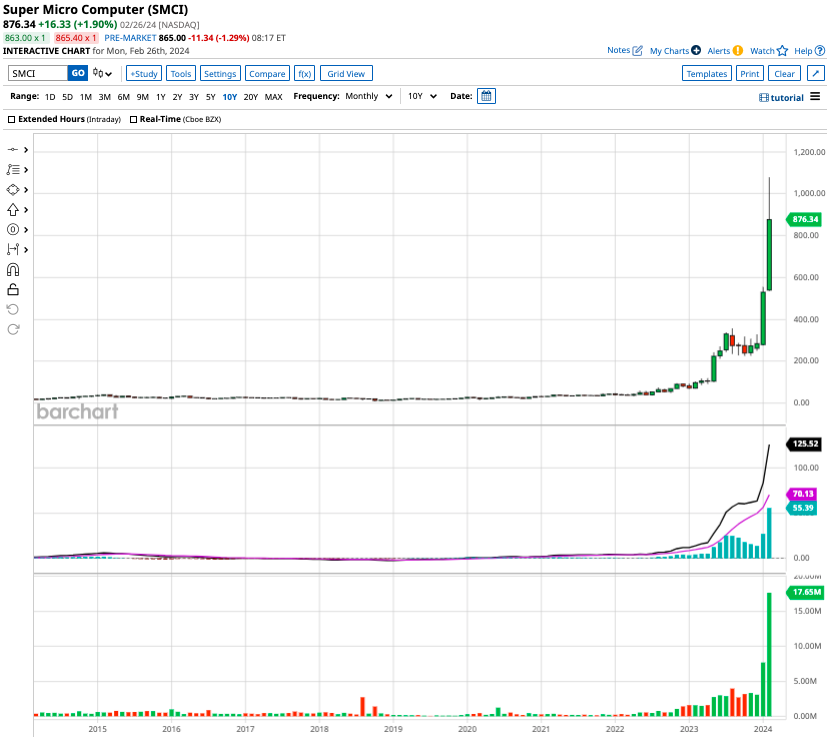This screenshot has width=840, height=743.
Task: Open the date calendar picker
Action: pyautogui.click(x=486, y=96)
